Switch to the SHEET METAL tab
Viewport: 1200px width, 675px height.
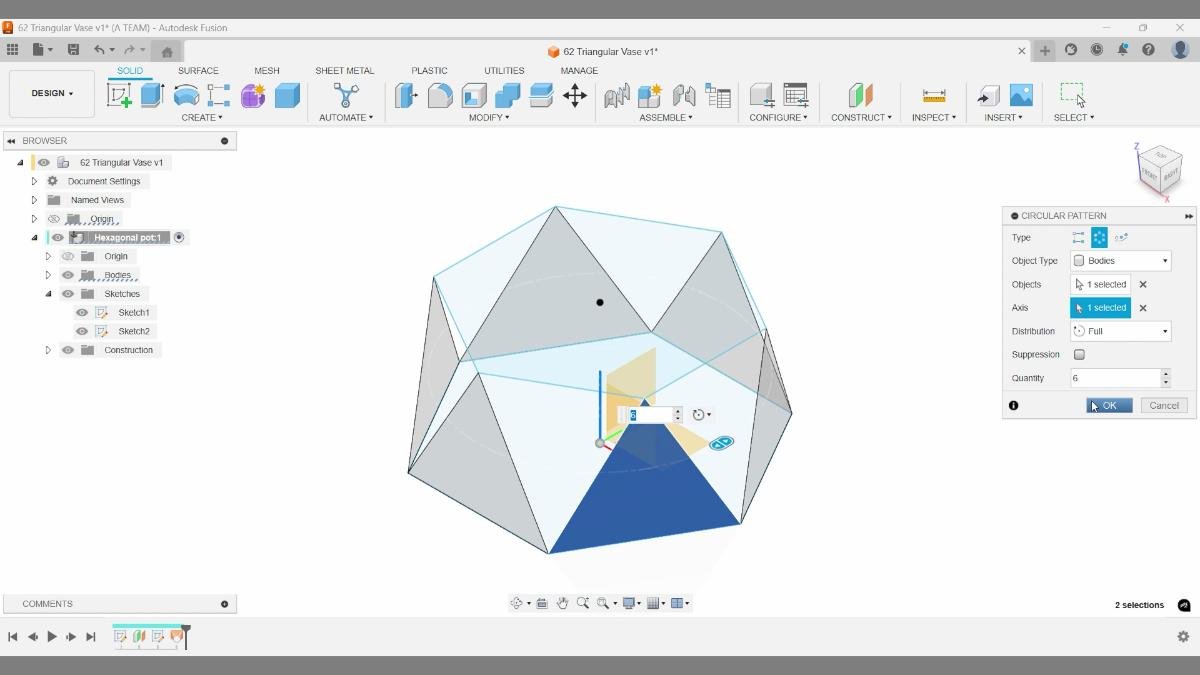pyautogui.click(x=345, y=71)
